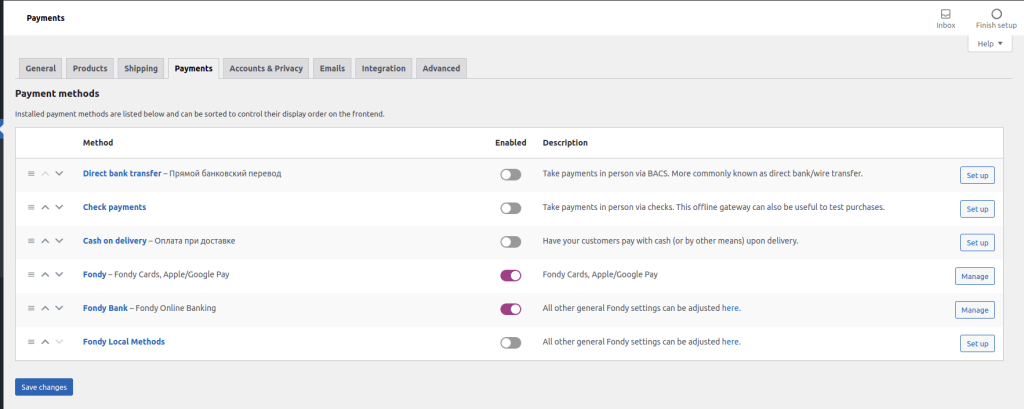This screenshot has height=409, width=1024.
Task: Move Fondy row up with arrow
Action: [x=45, y=275]
